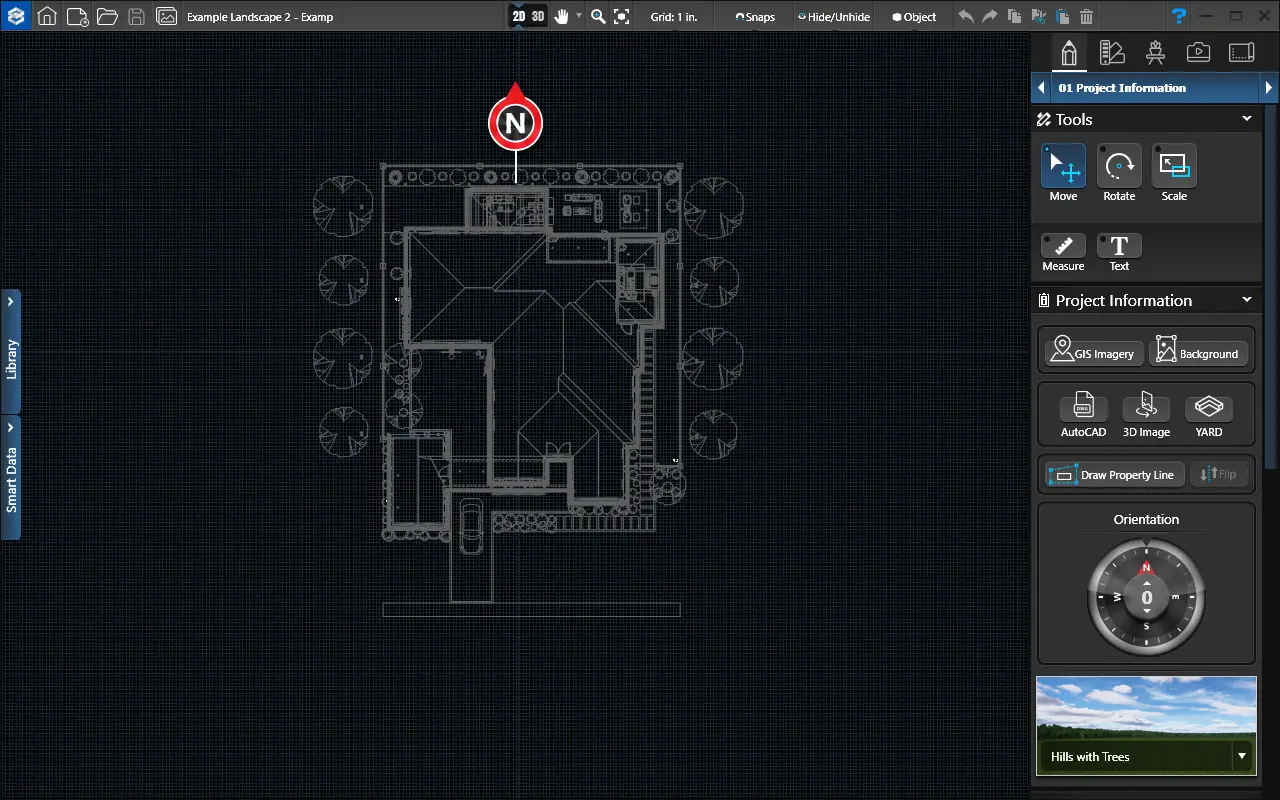Open the Smart Data side tab

11,478
